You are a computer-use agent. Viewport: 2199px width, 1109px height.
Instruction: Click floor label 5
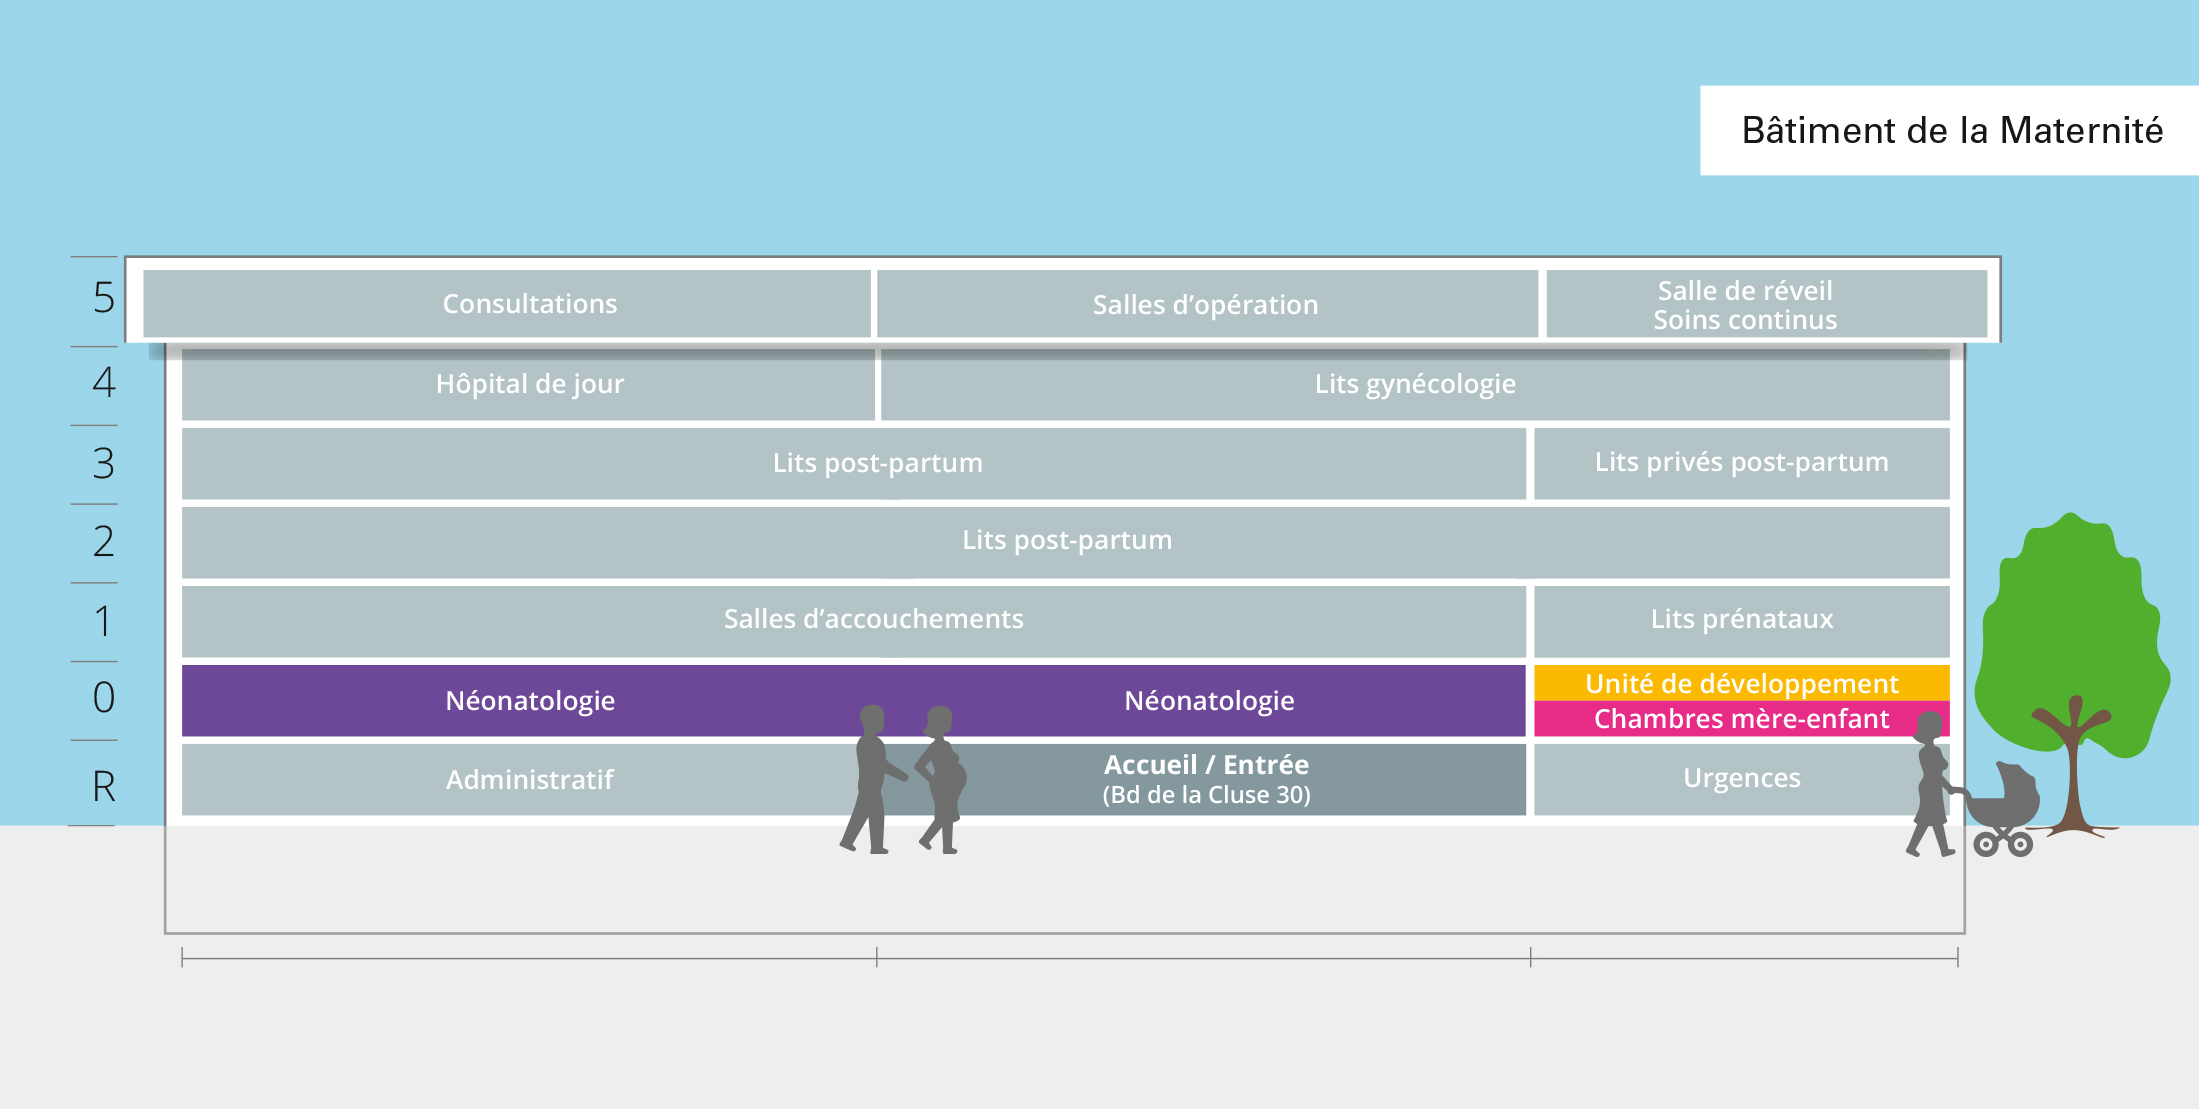coord(104,298)
